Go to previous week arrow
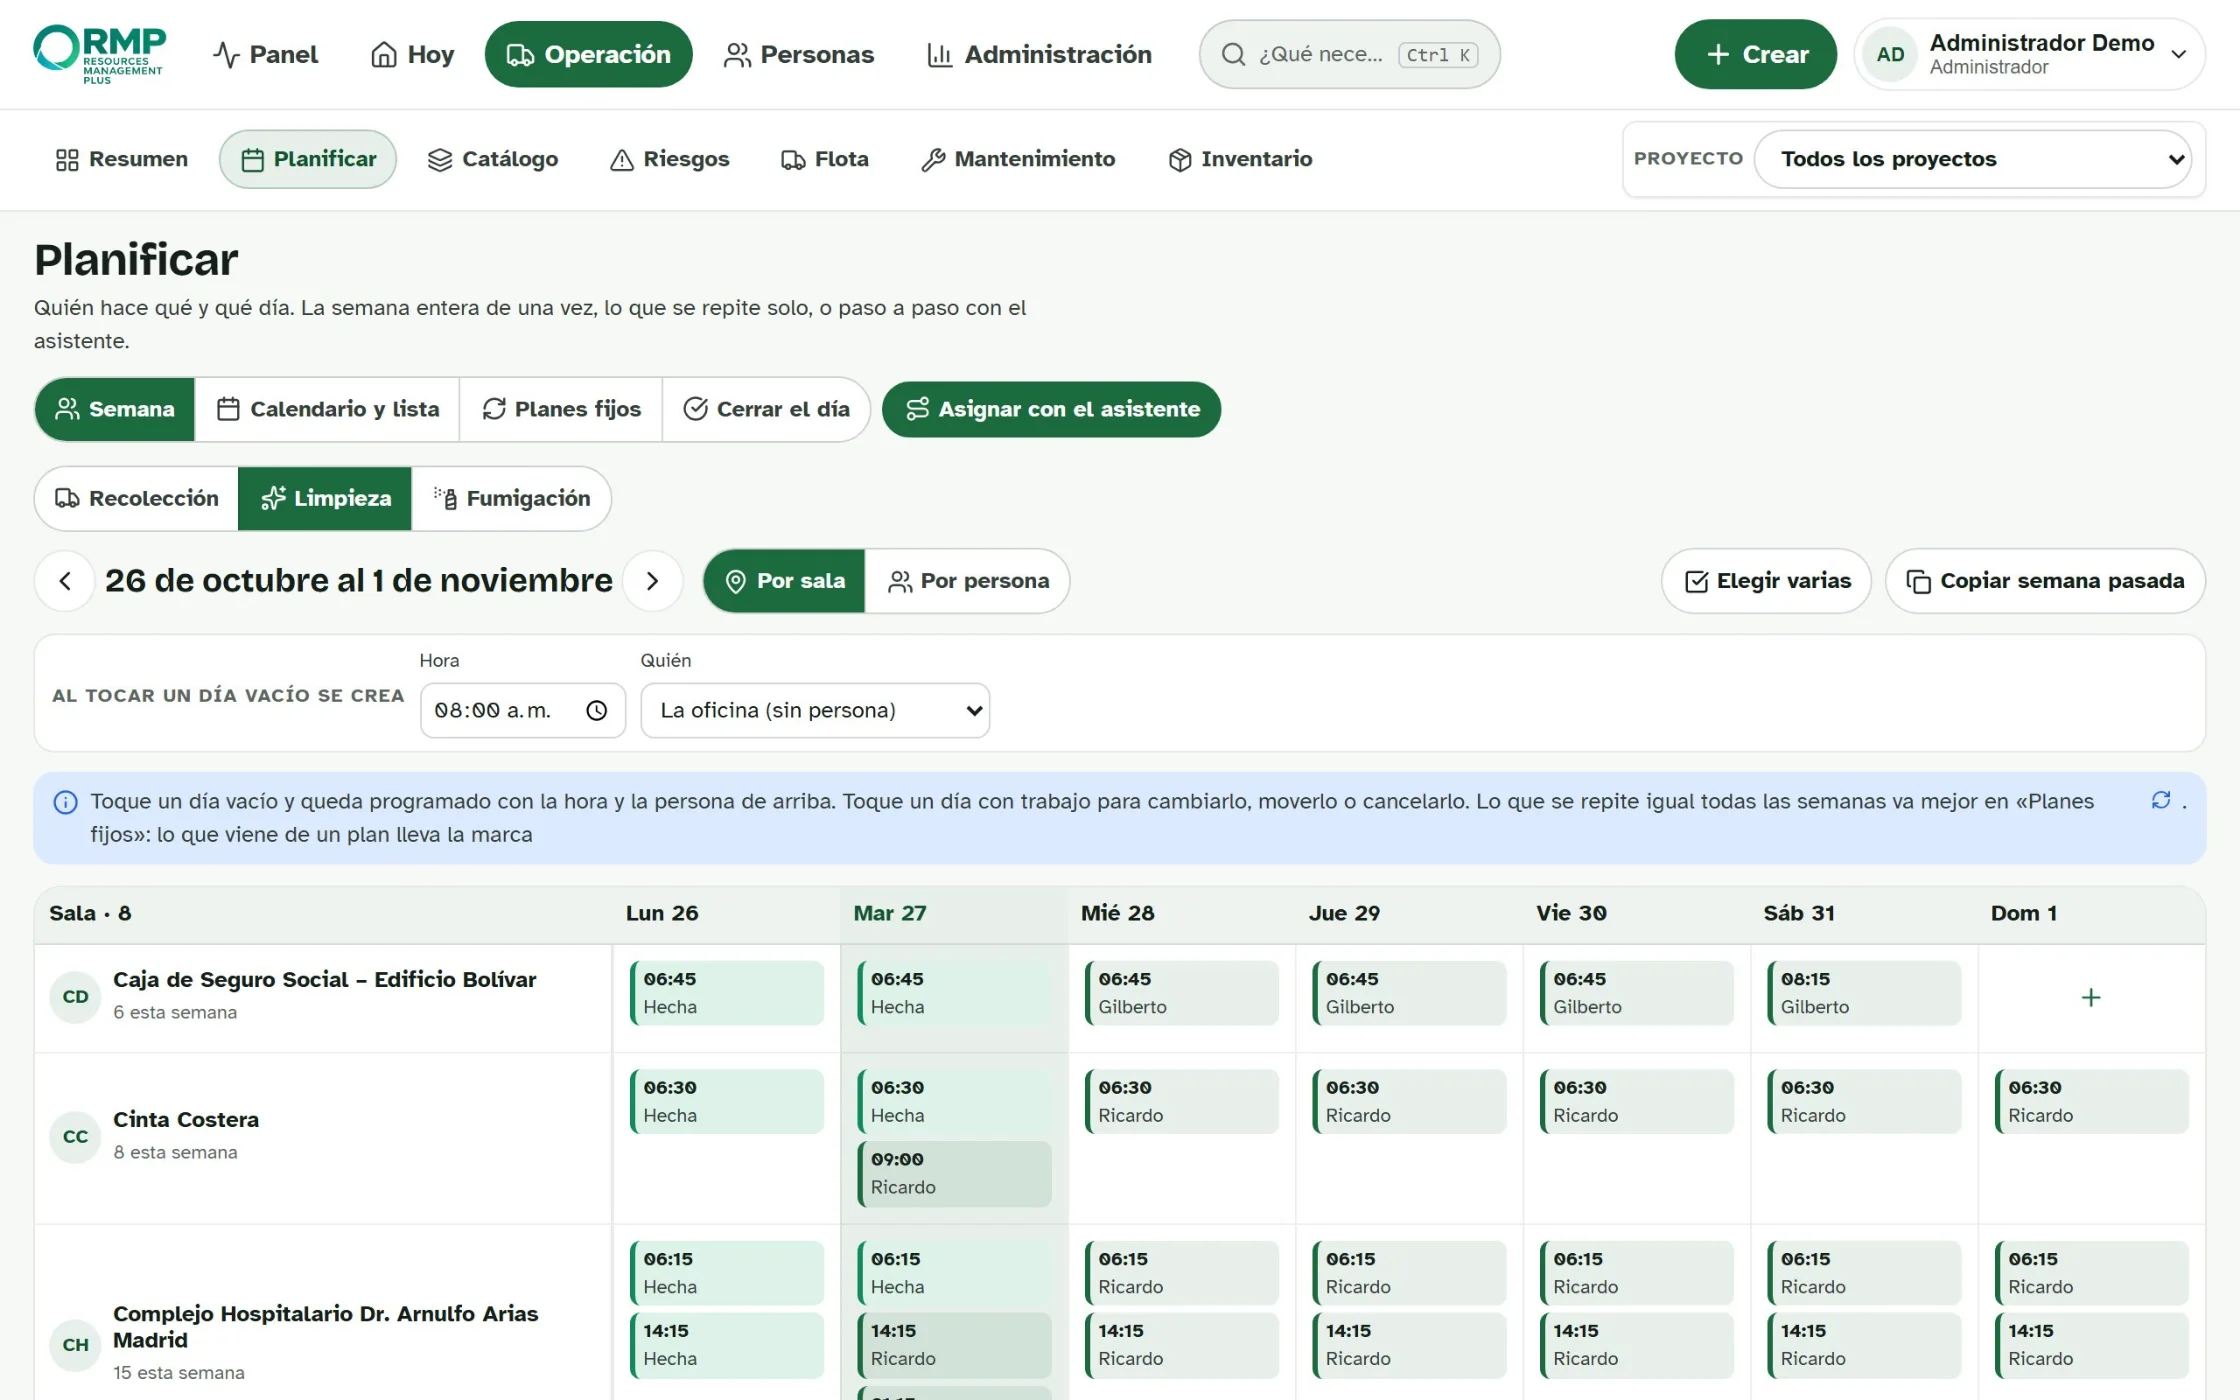 point(65,581)
